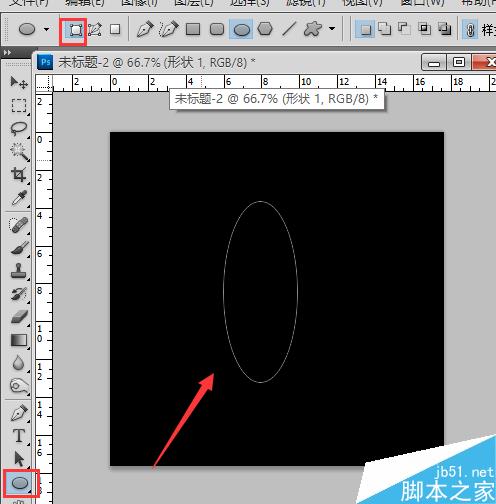Image resolution: width=496 pixels, height=504 pixels.
Task: Select the History Brush tool
Action: 19,294
